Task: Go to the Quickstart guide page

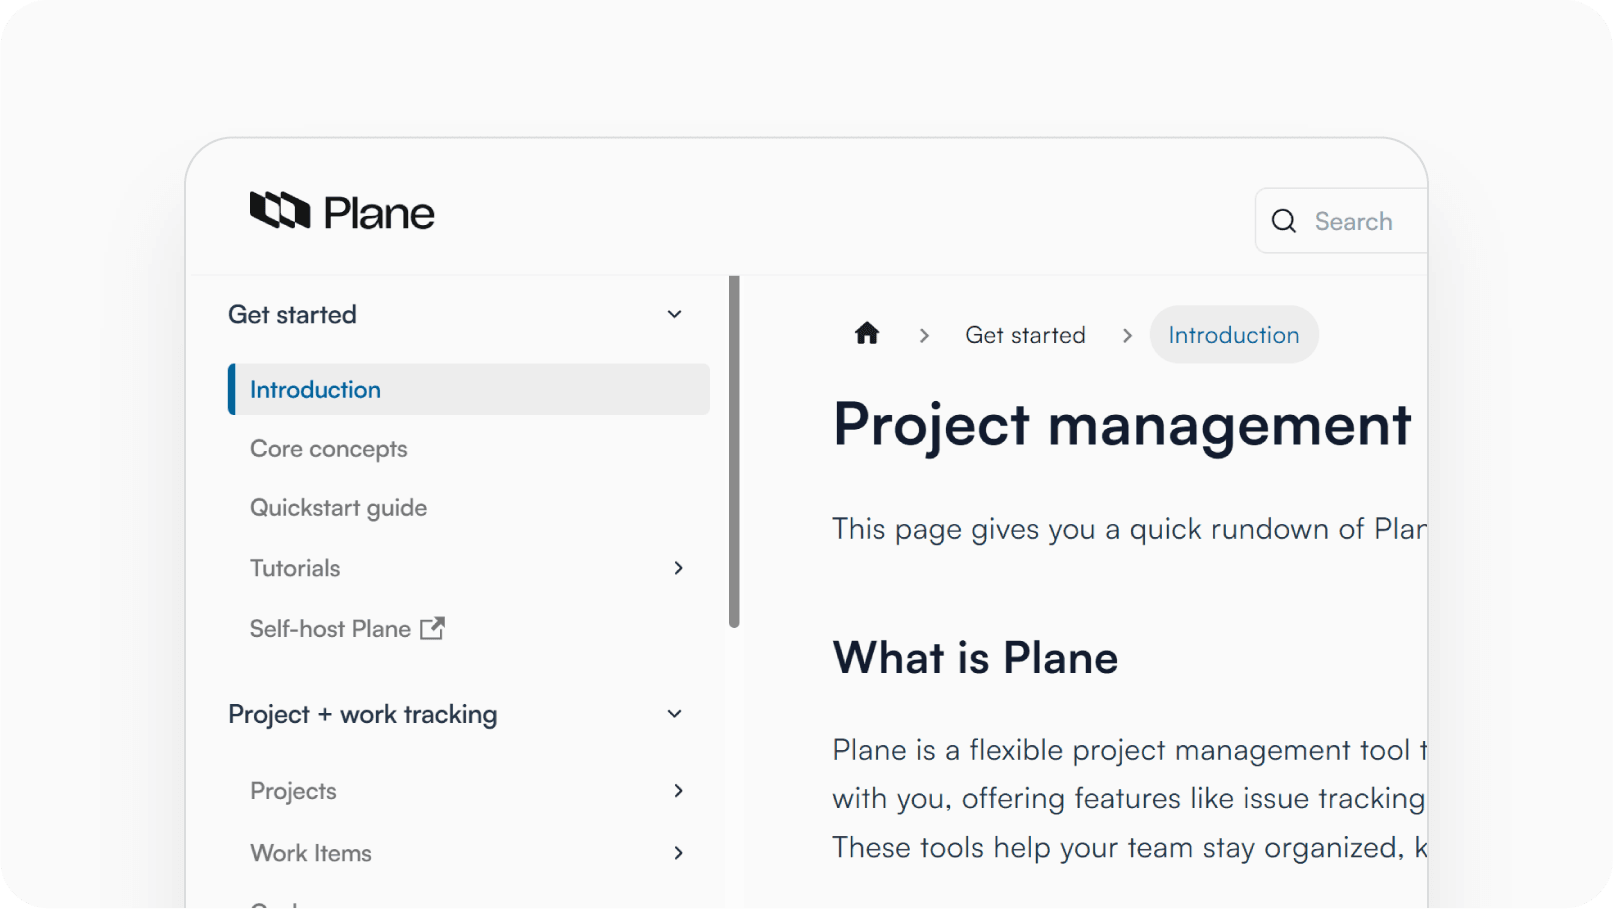Action: pyautogui.click(x=338, y=508)
